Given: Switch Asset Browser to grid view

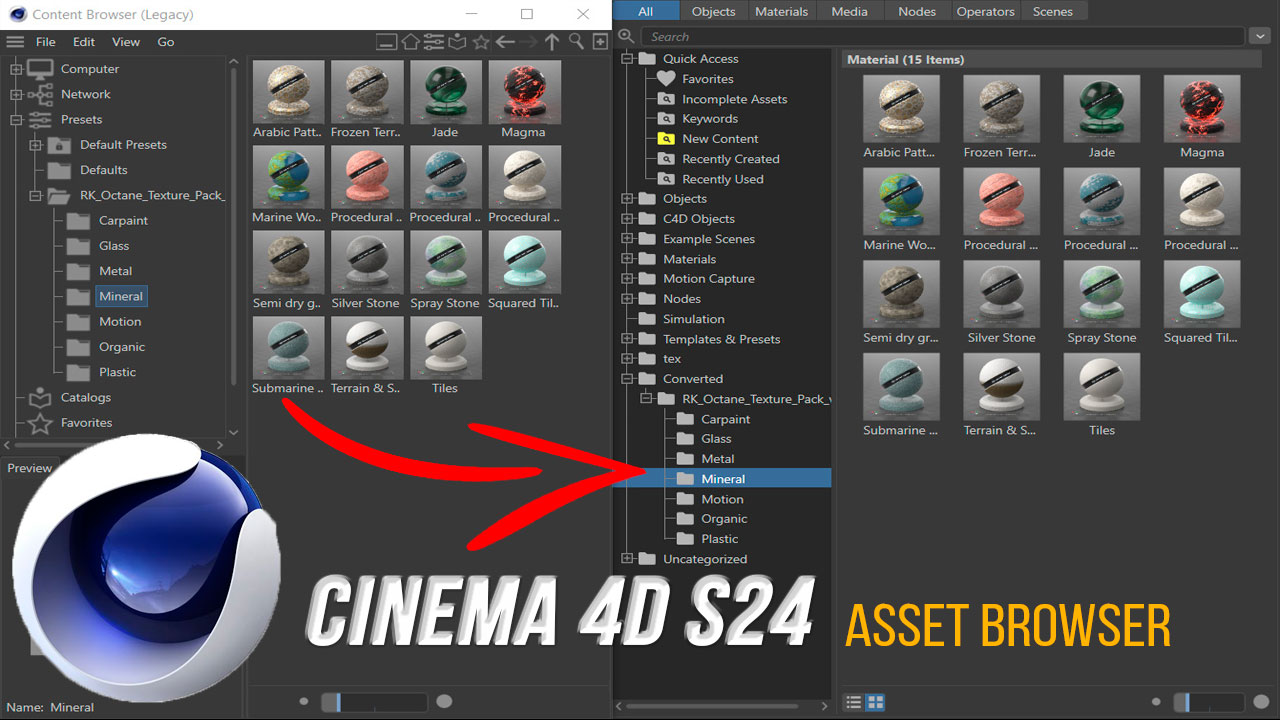Looking at the screenshot, I should pos(875,703).
